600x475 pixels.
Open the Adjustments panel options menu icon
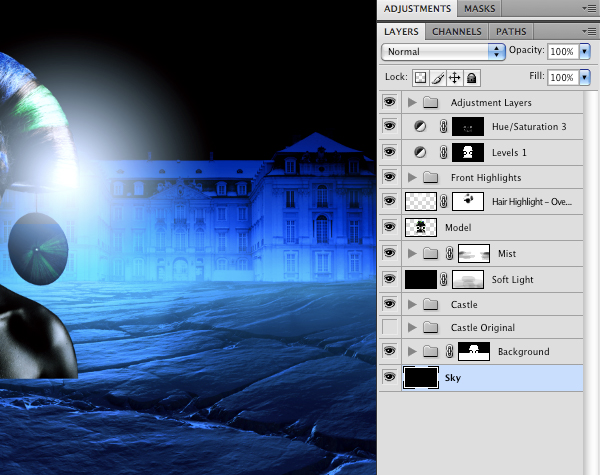point(589,8)
